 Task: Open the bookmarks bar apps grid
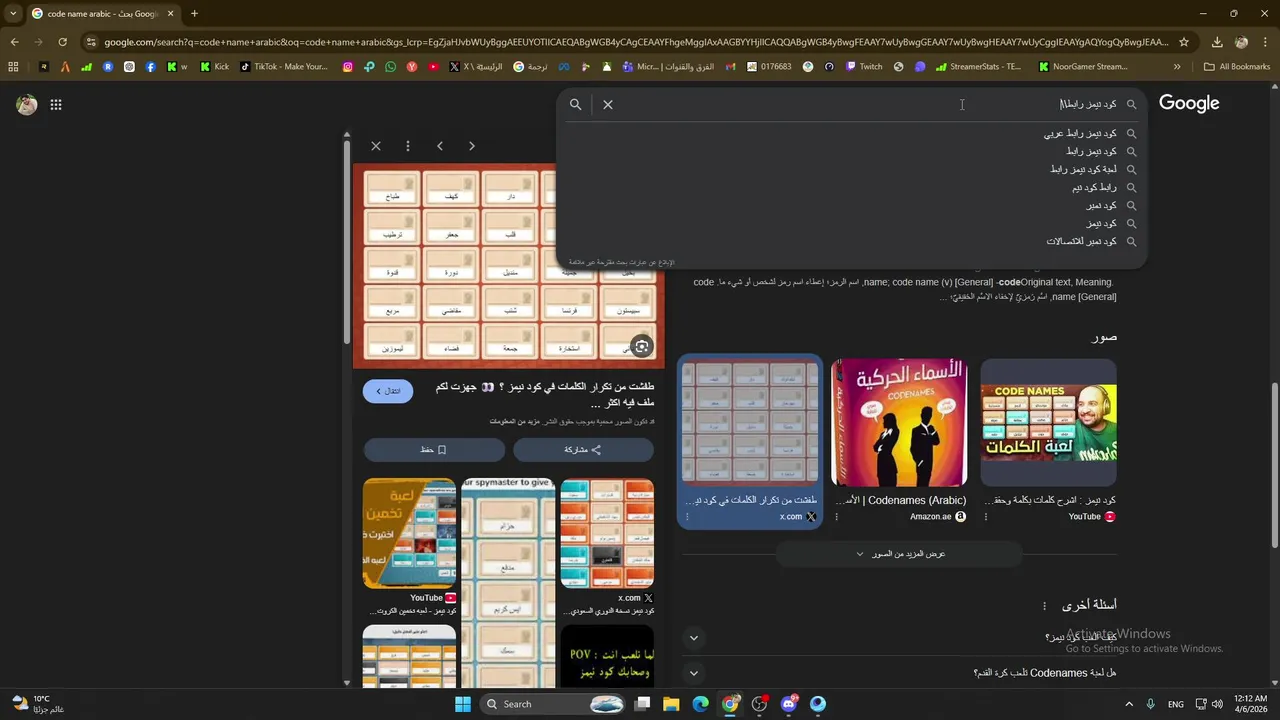pyautogui.click(x=13, y=67)
